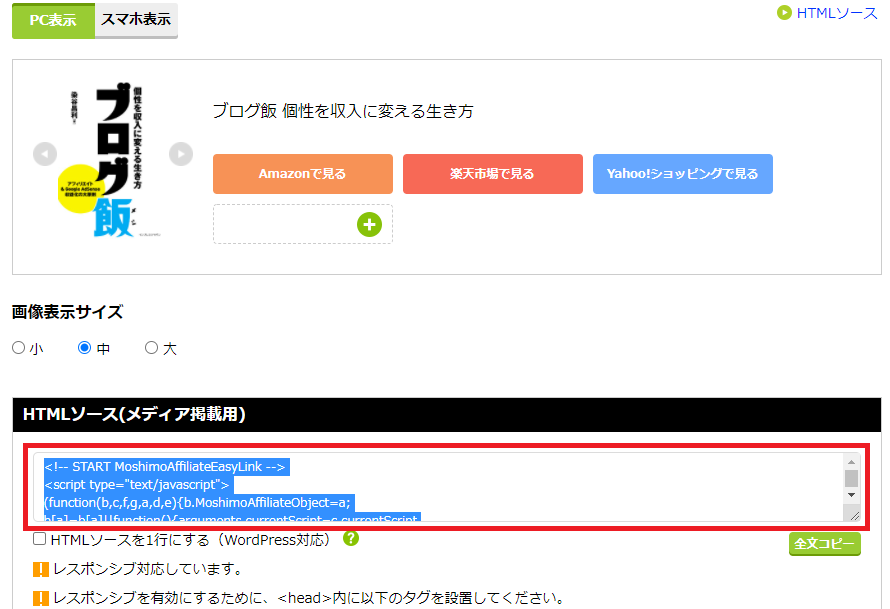The width and height of the screenshot is (890, 609).
Task: Click the HTML source scrollbar thumb
Action: pos(851,478)
